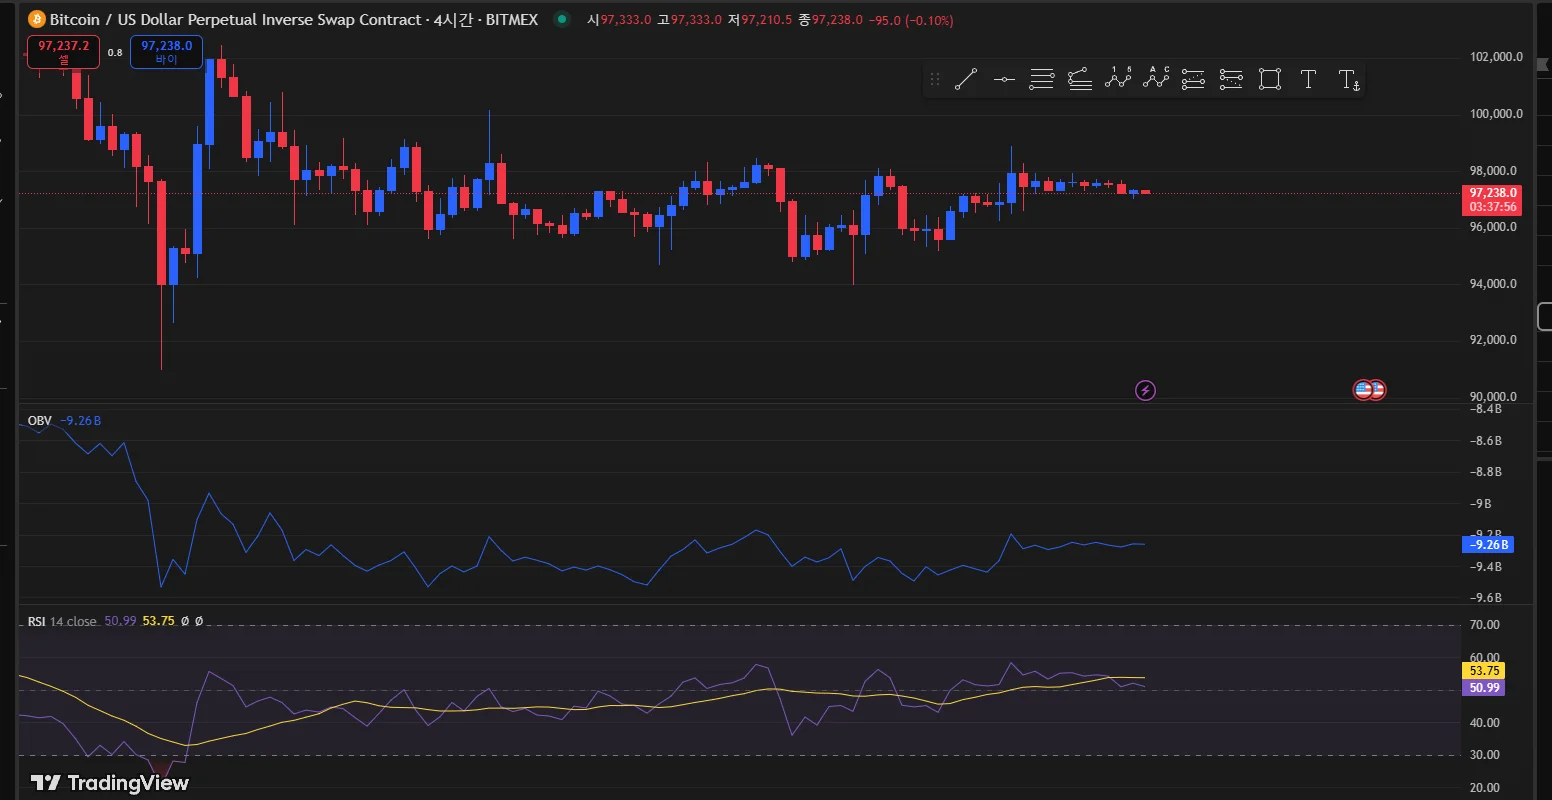Choose the Long Position tool
This screenshot has height=800, width=1552.
pos(1193,80)
